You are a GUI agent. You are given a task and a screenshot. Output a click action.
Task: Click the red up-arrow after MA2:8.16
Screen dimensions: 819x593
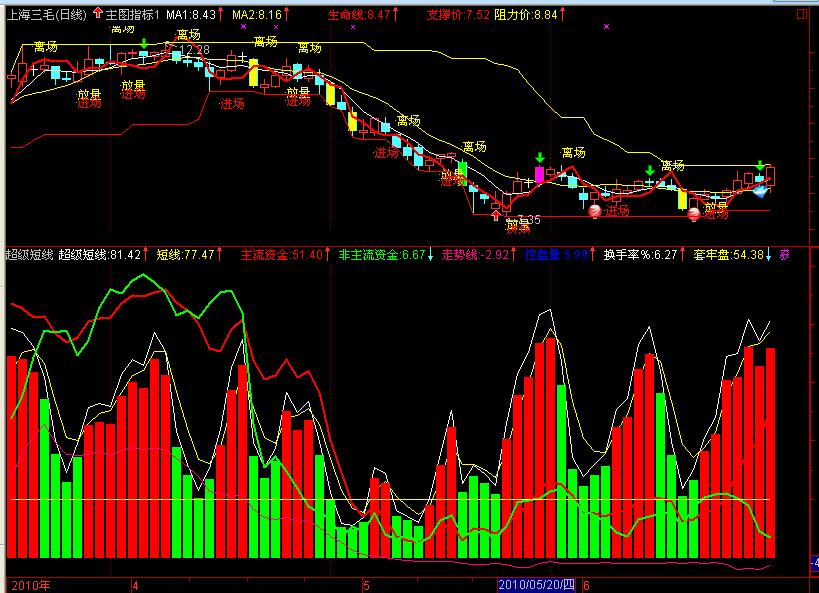pyautogui.click(x=286, y=14)
